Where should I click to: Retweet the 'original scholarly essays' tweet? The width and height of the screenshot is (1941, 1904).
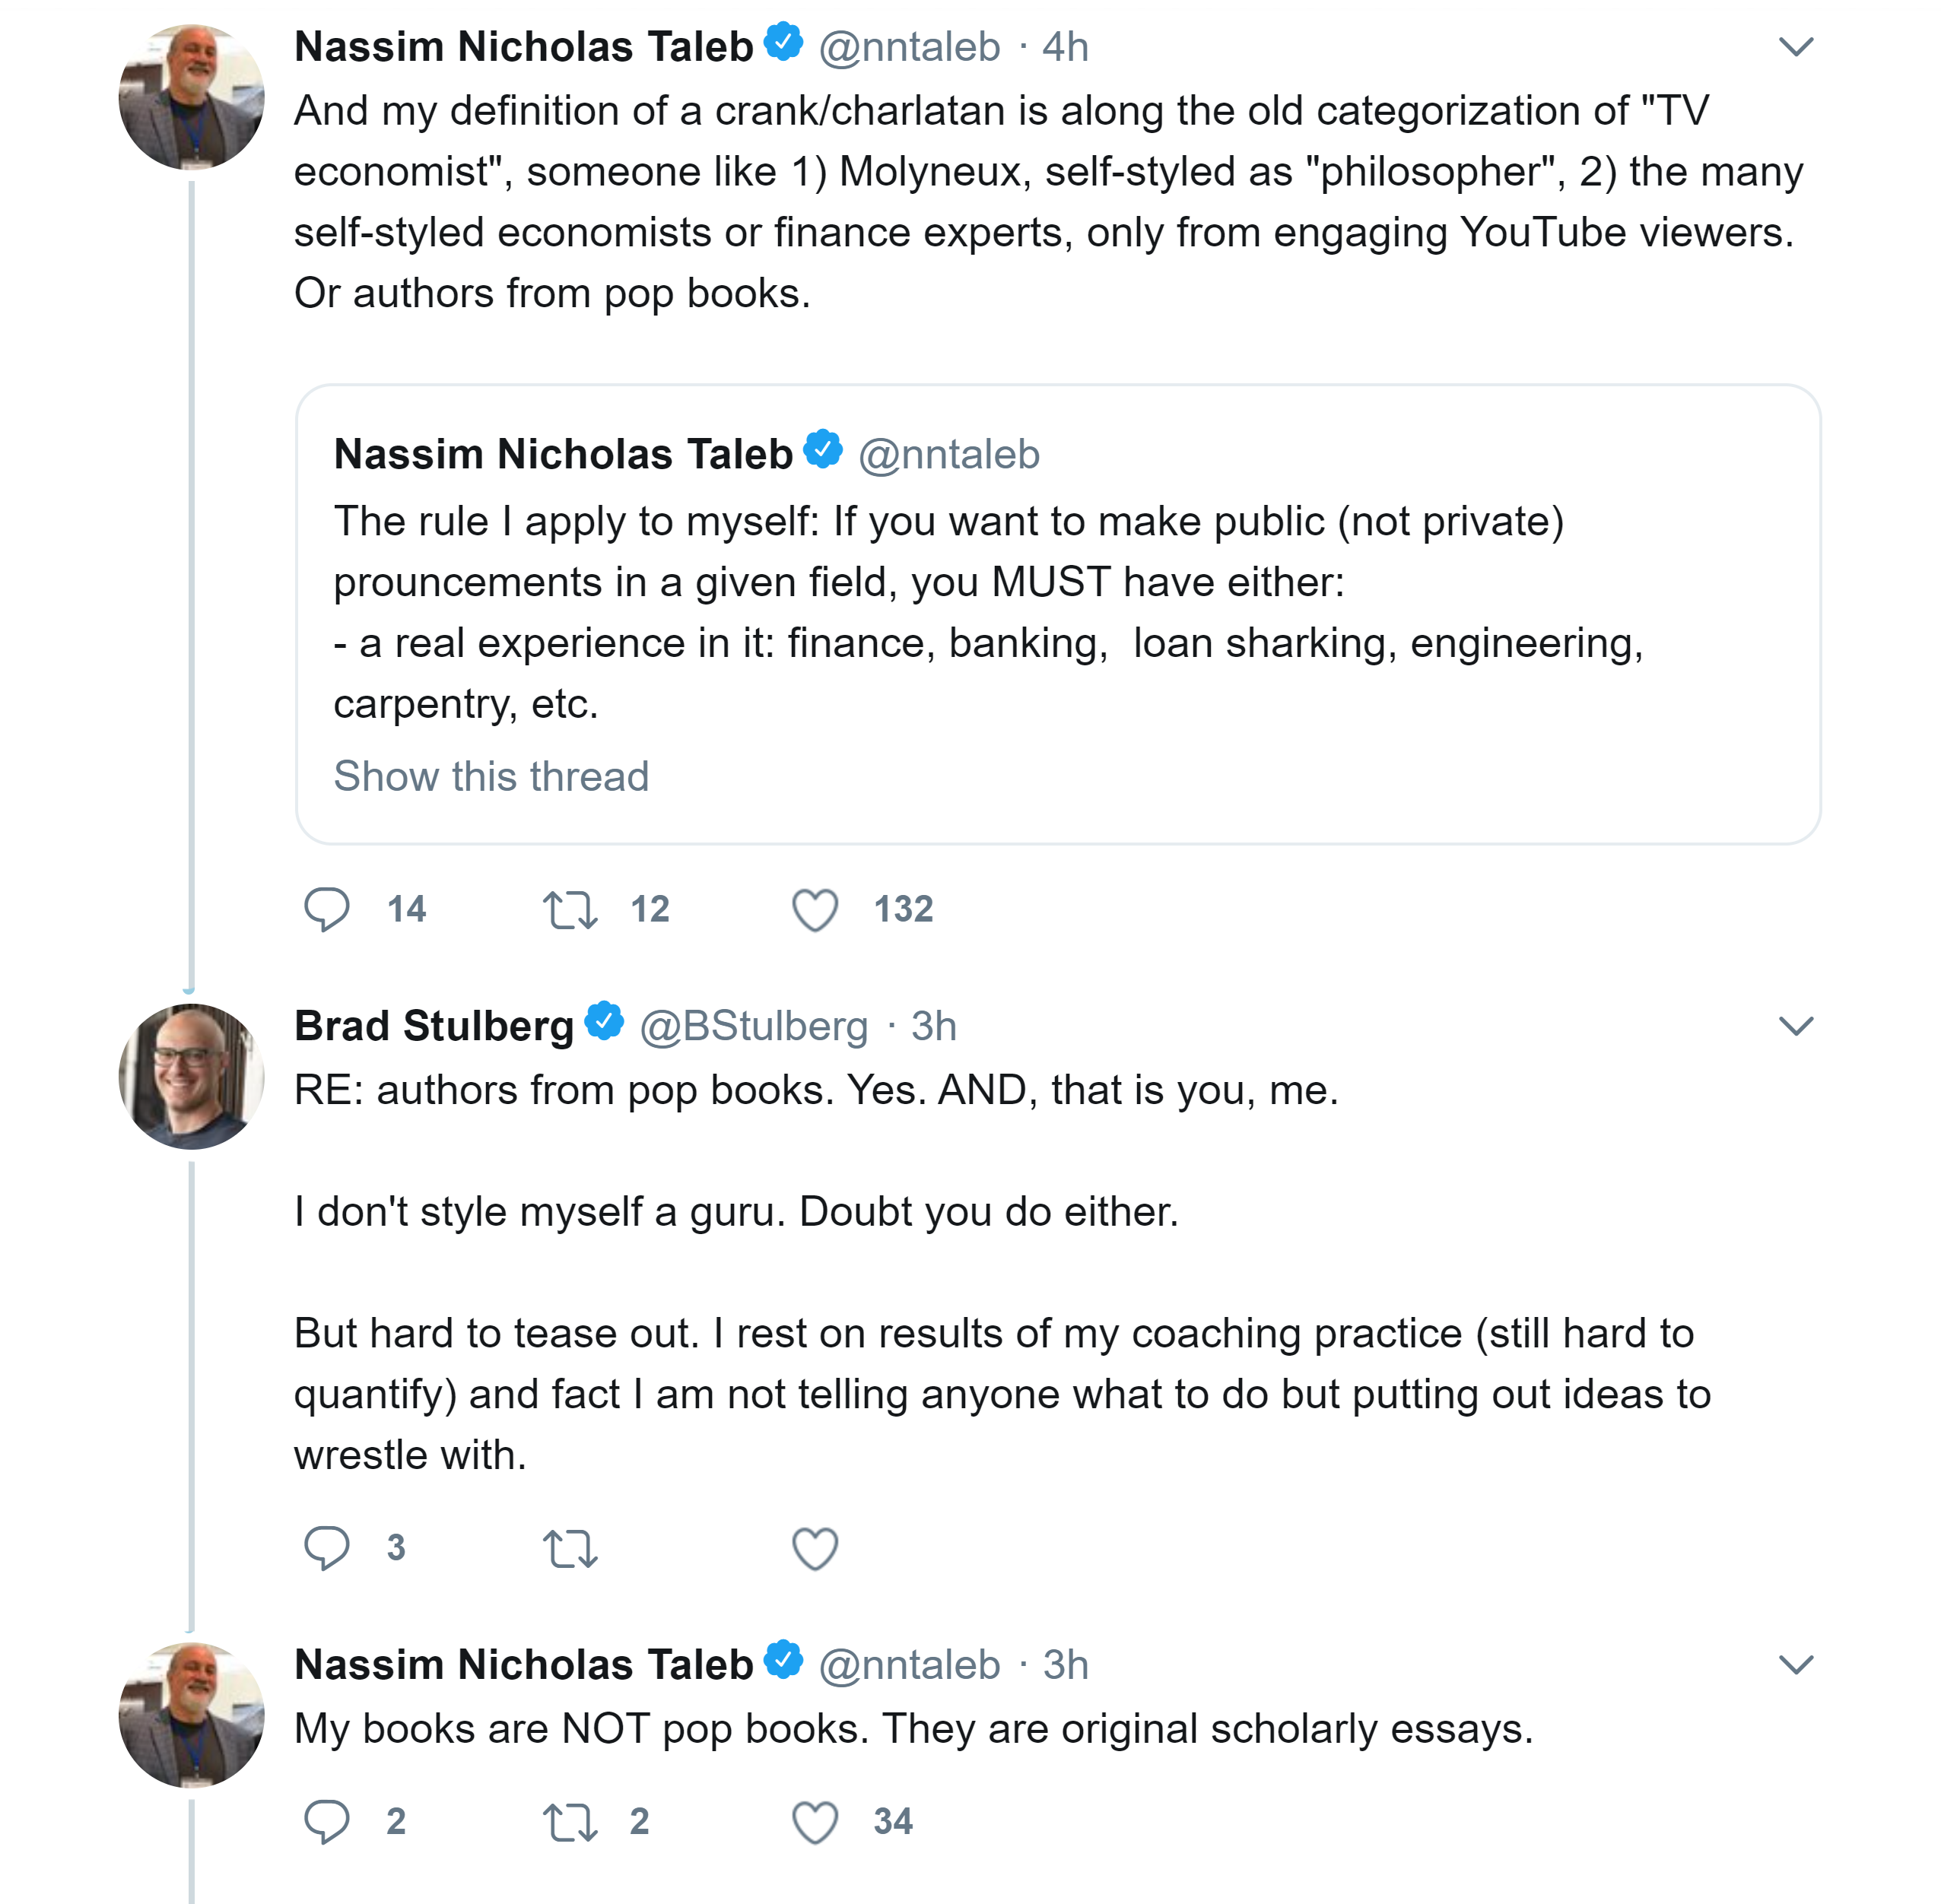(x=570, y=1821)
